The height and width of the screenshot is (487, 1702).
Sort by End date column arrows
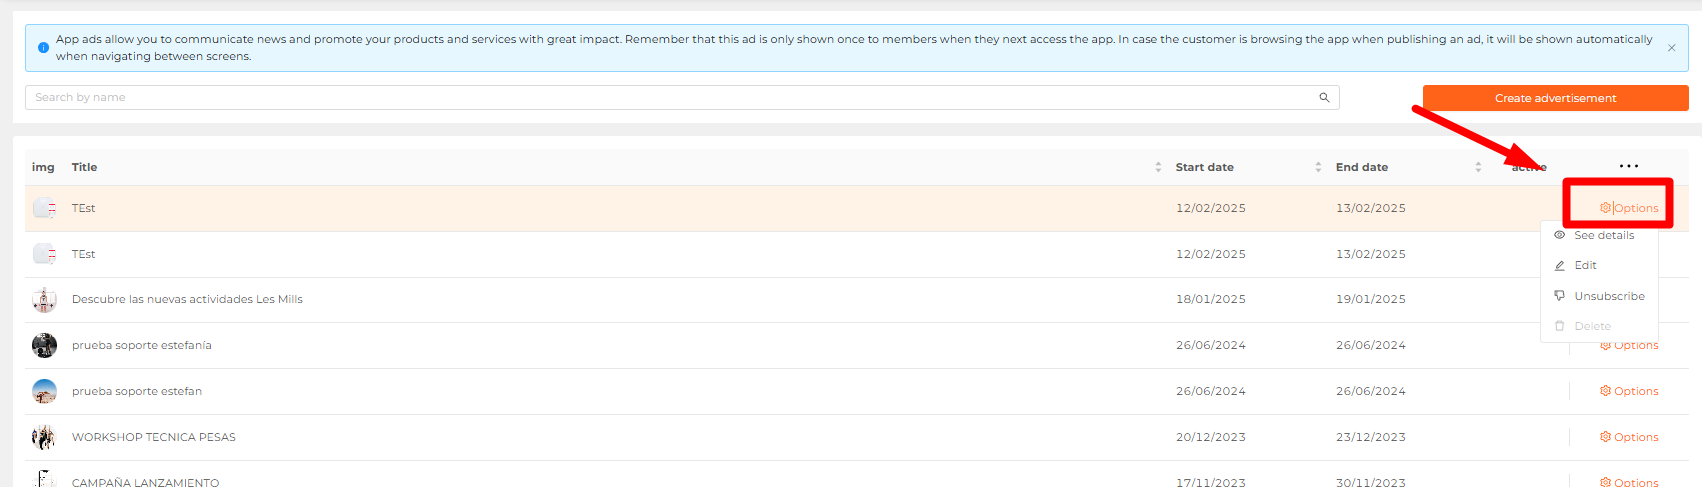pyautogui.click(x=1478, y=167)
